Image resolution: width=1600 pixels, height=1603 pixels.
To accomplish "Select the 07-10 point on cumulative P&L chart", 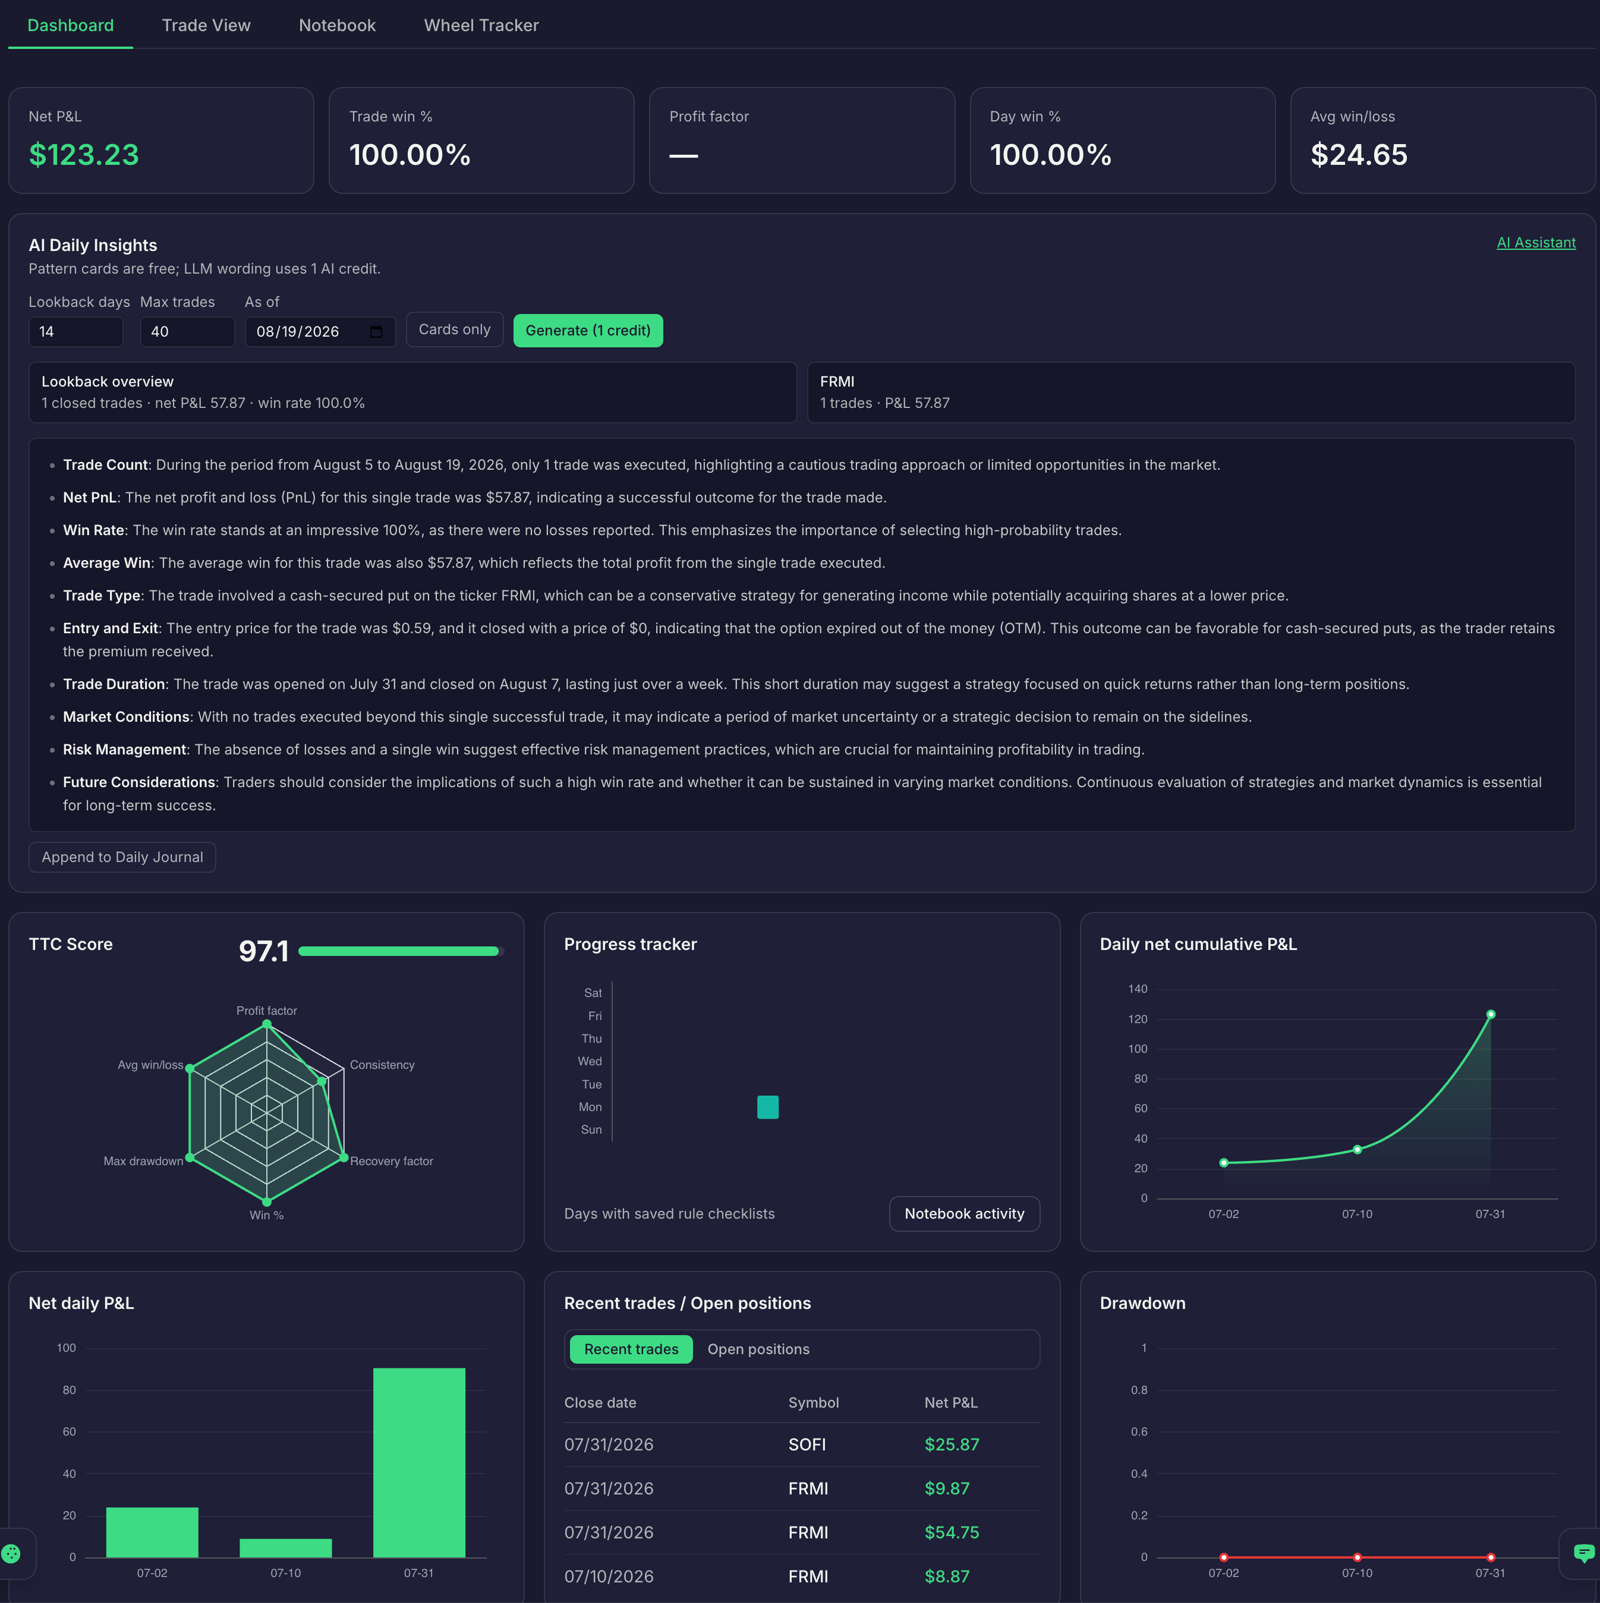I will [x=1357, y=1149].
